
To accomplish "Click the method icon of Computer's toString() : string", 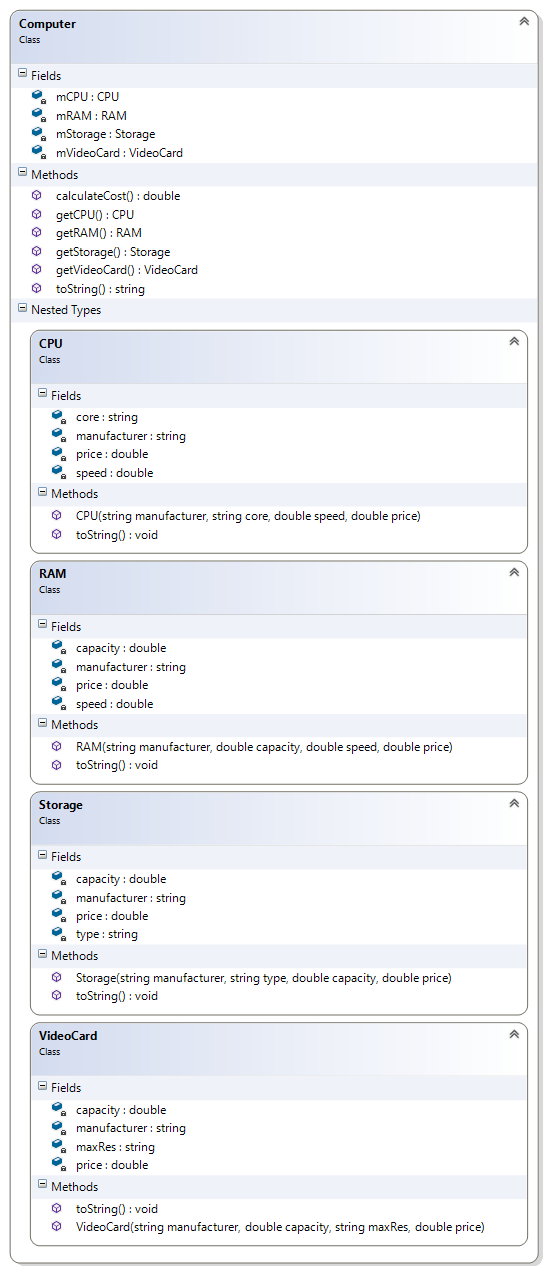I will click(x=37, y=288).
